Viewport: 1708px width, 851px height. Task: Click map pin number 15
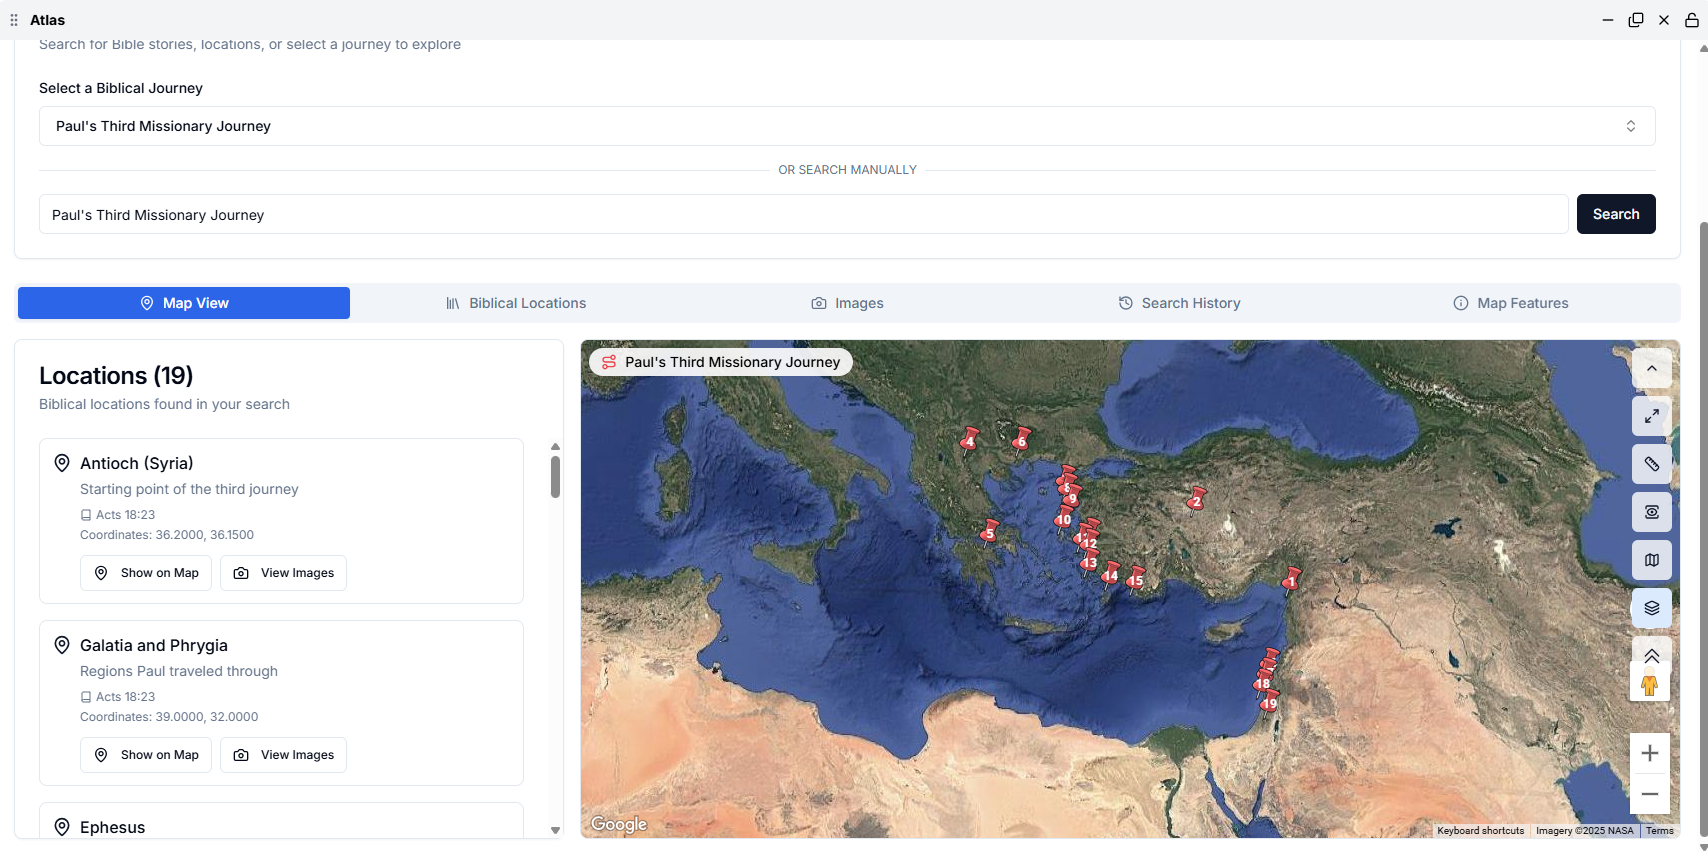[x=1135, y=579]
